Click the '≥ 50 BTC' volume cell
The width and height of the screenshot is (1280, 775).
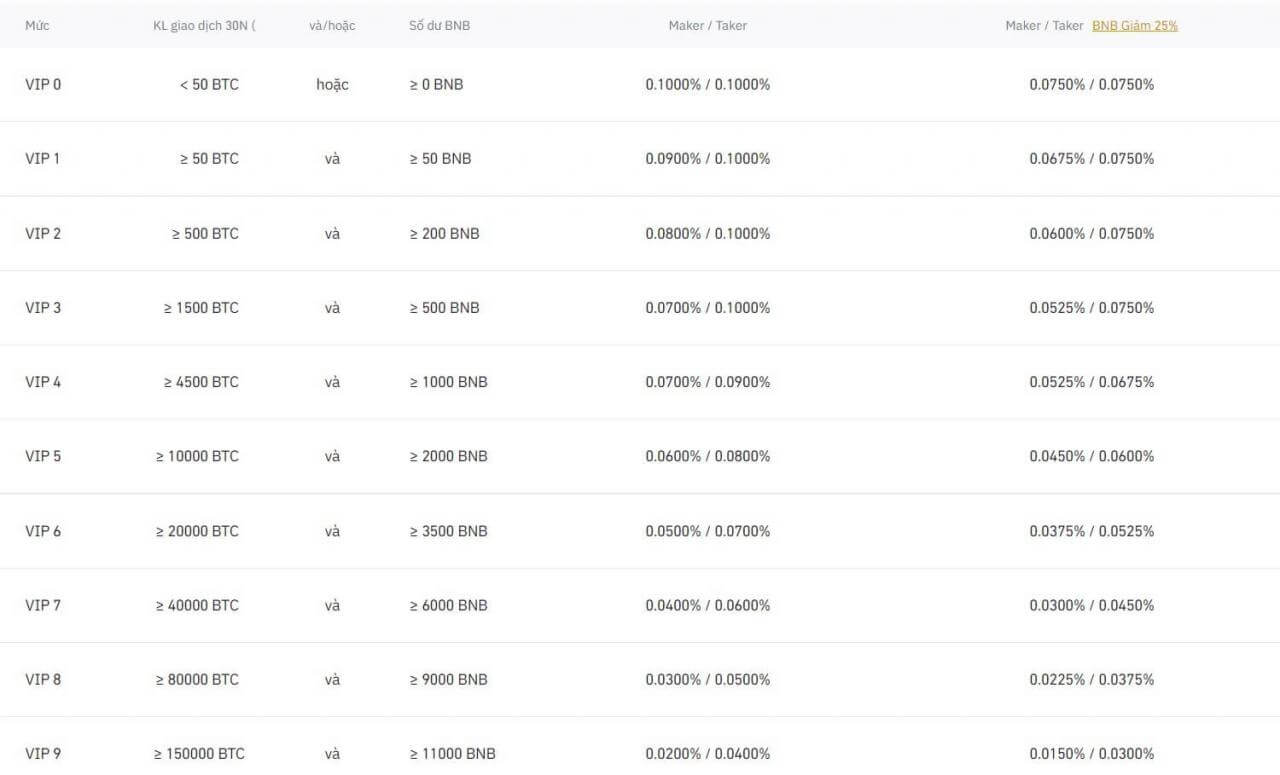click(209, 159)
